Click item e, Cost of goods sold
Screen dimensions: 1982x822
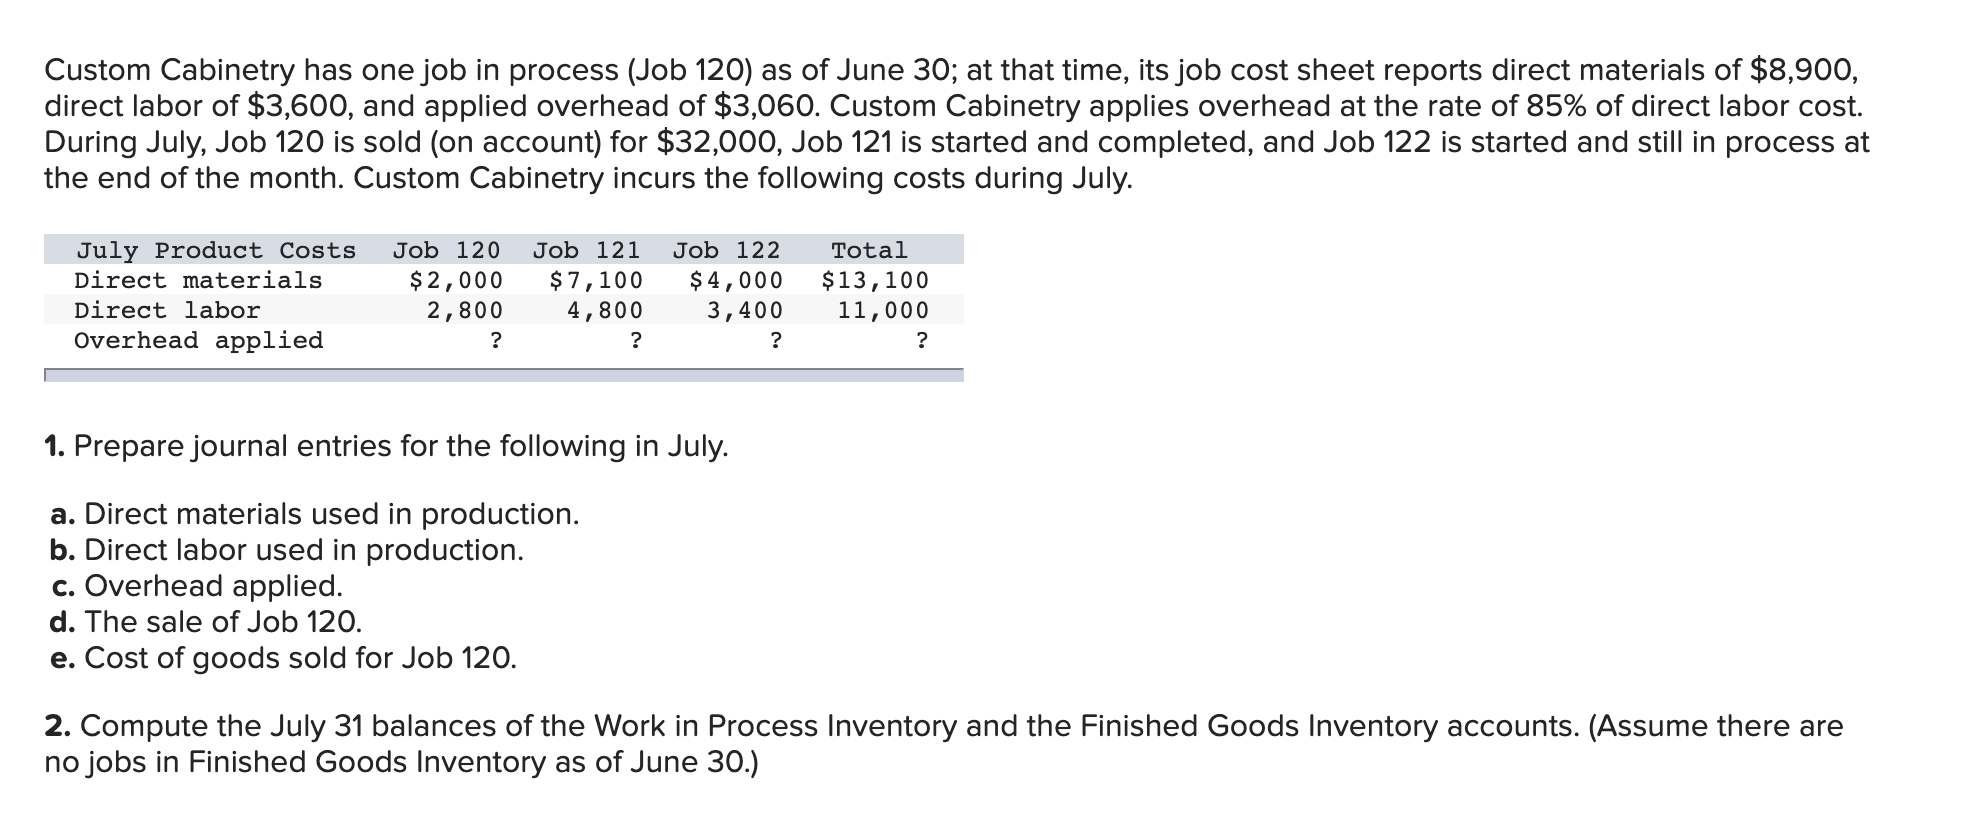[x=283, y=658]
